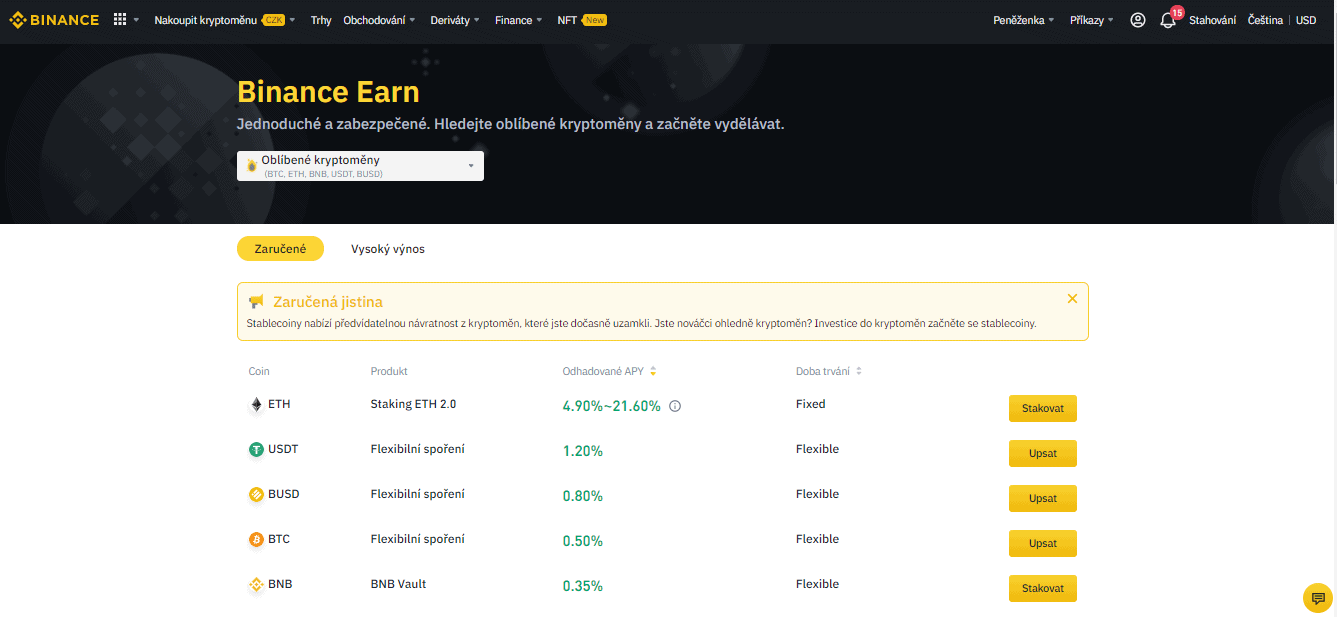
Task: Open the Deriváty dropdown menu
Action: [454, 20]
